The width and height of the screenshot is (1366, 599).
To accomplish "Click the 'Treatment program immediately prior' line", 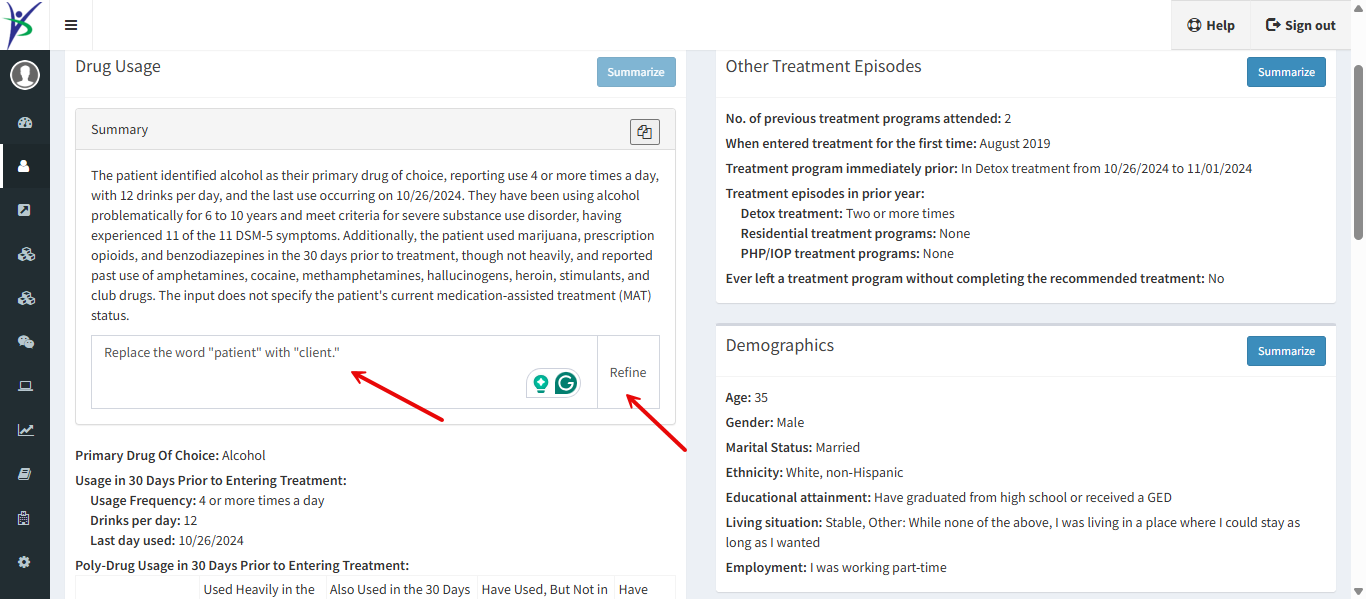I will [989, 169].
